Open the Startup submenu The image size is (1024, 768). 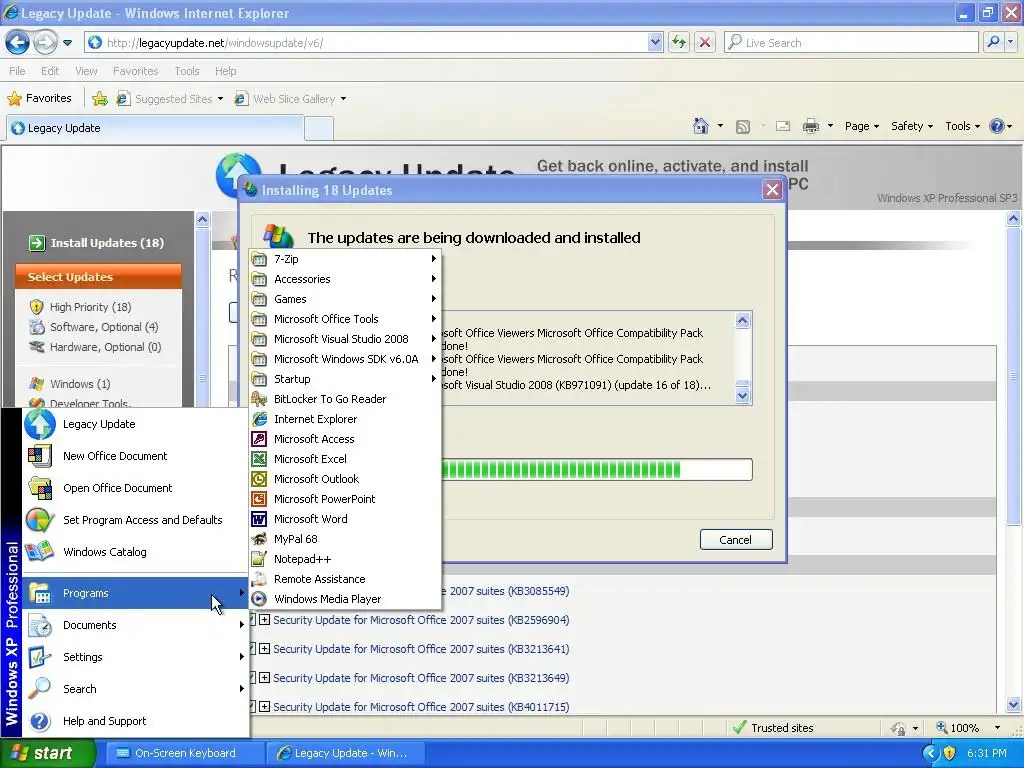[x=345, y=379]
